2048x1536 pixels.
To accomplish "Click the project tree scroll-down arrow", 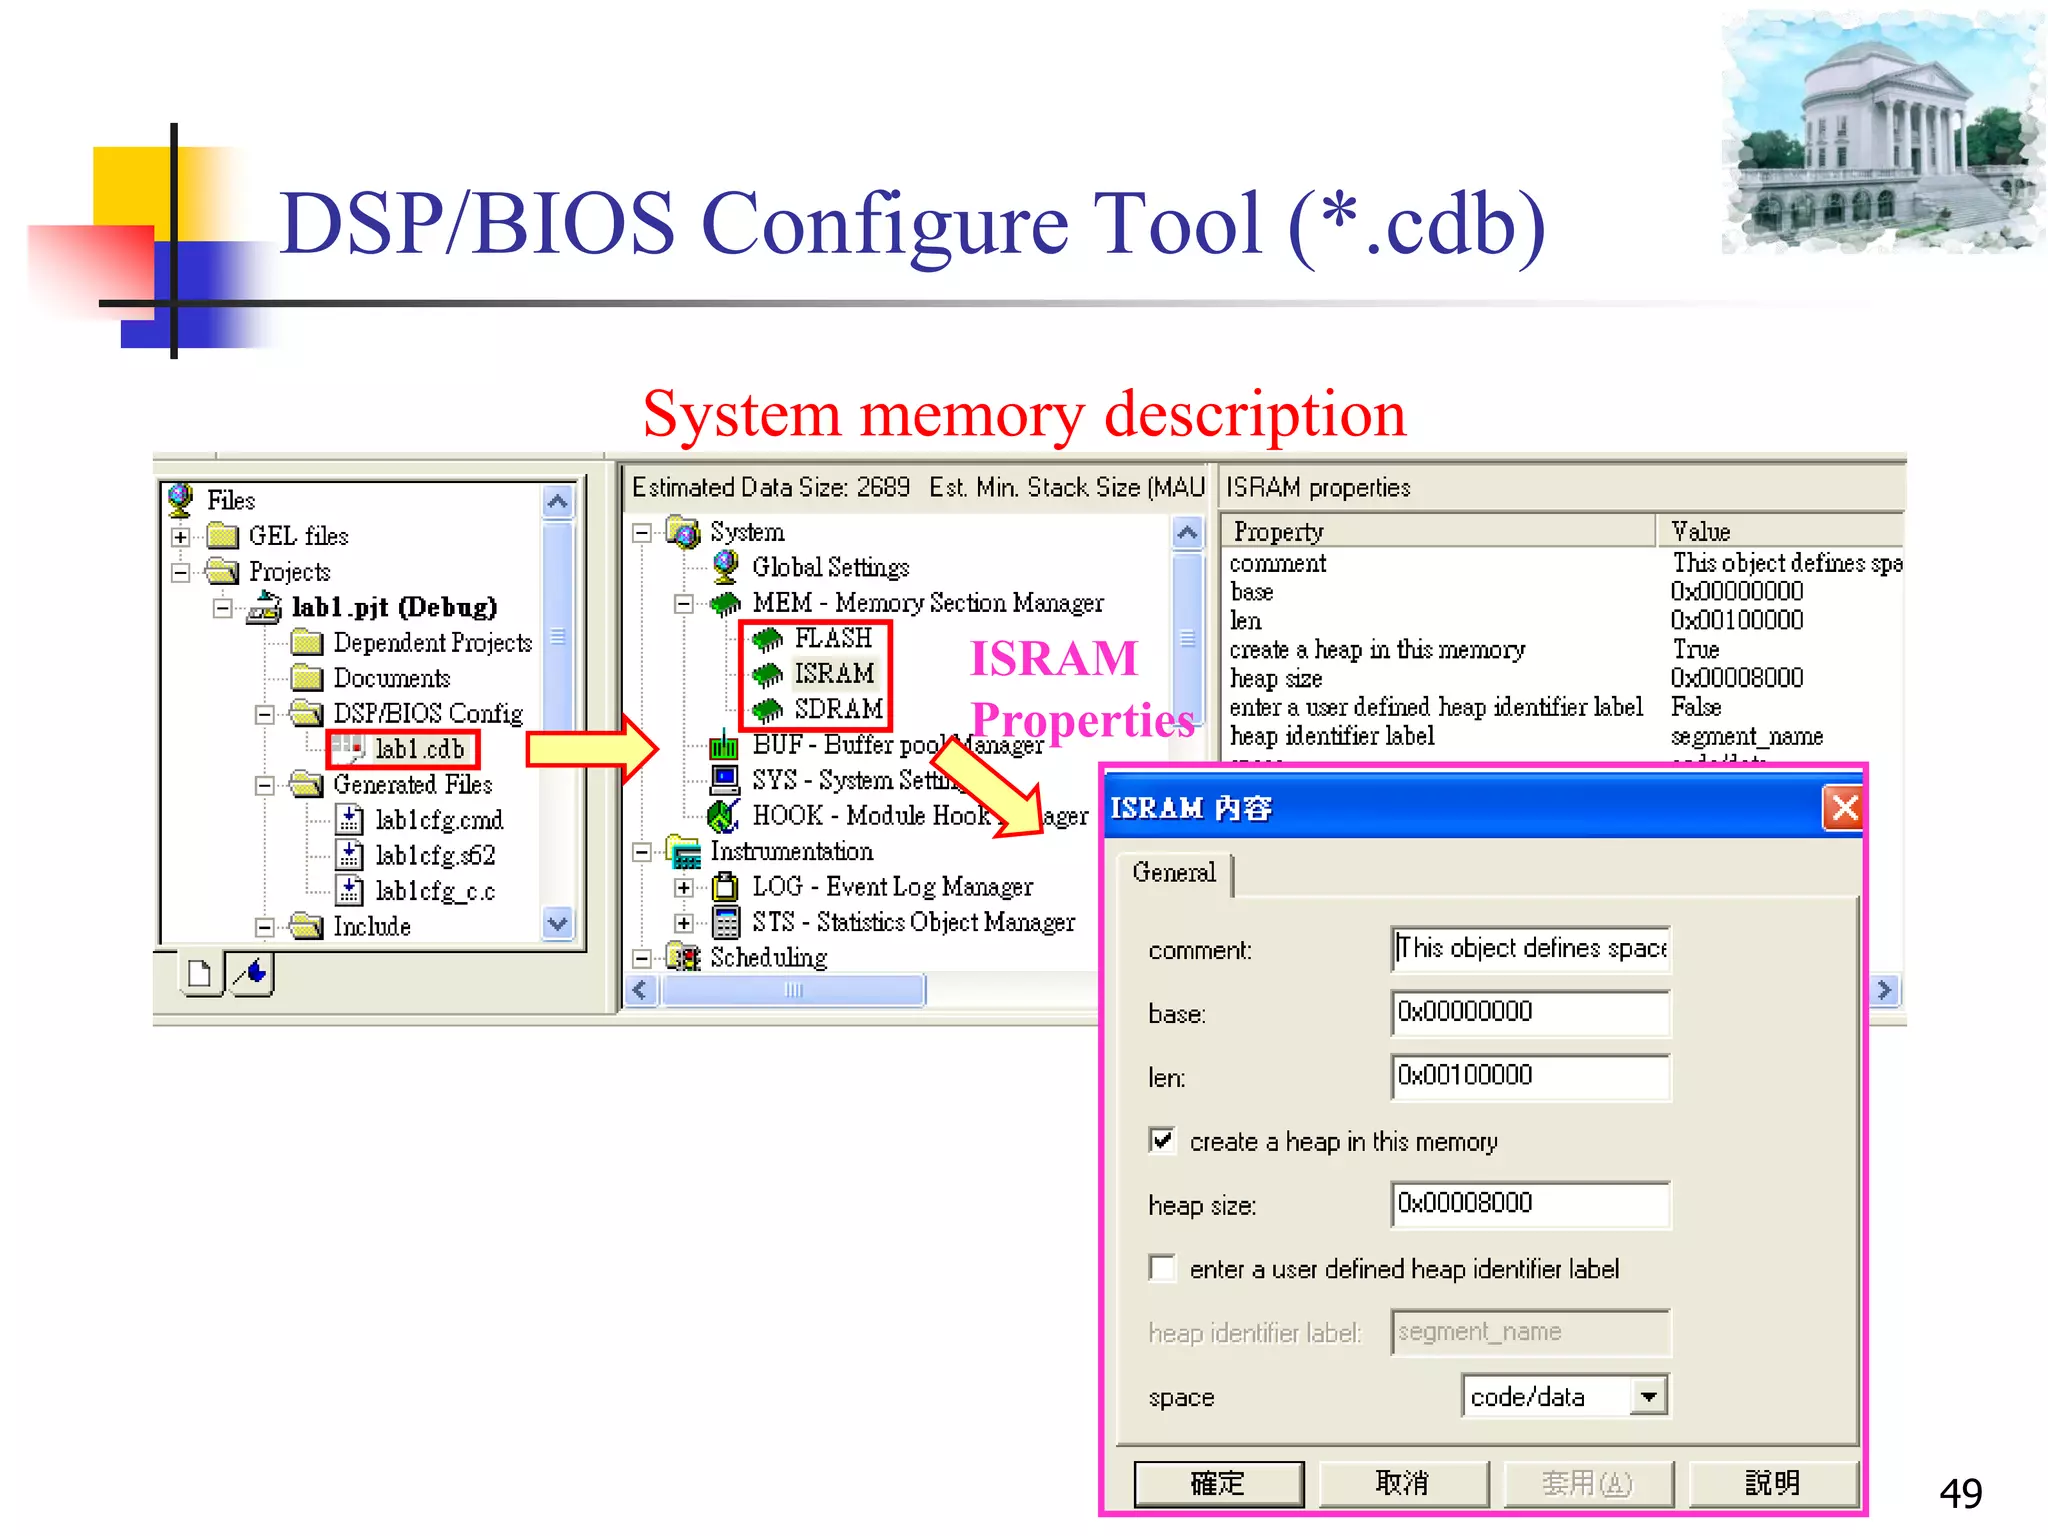I will 558,923.
